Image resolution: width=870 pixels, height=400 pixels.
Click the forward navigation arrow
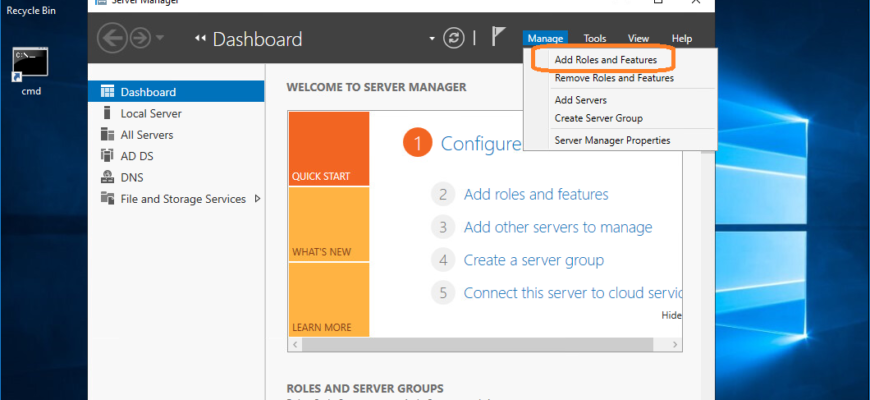click(140, 38)
